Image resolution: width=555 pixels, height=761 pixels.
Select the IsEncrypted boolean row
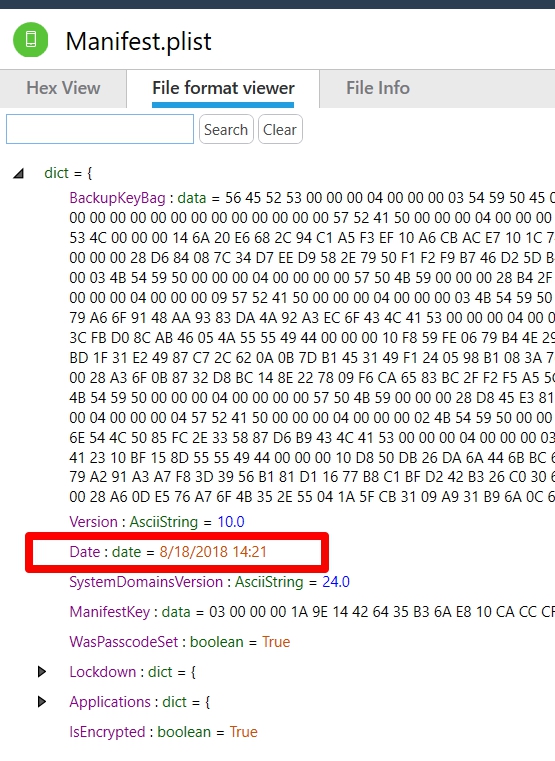pos(163,732)
